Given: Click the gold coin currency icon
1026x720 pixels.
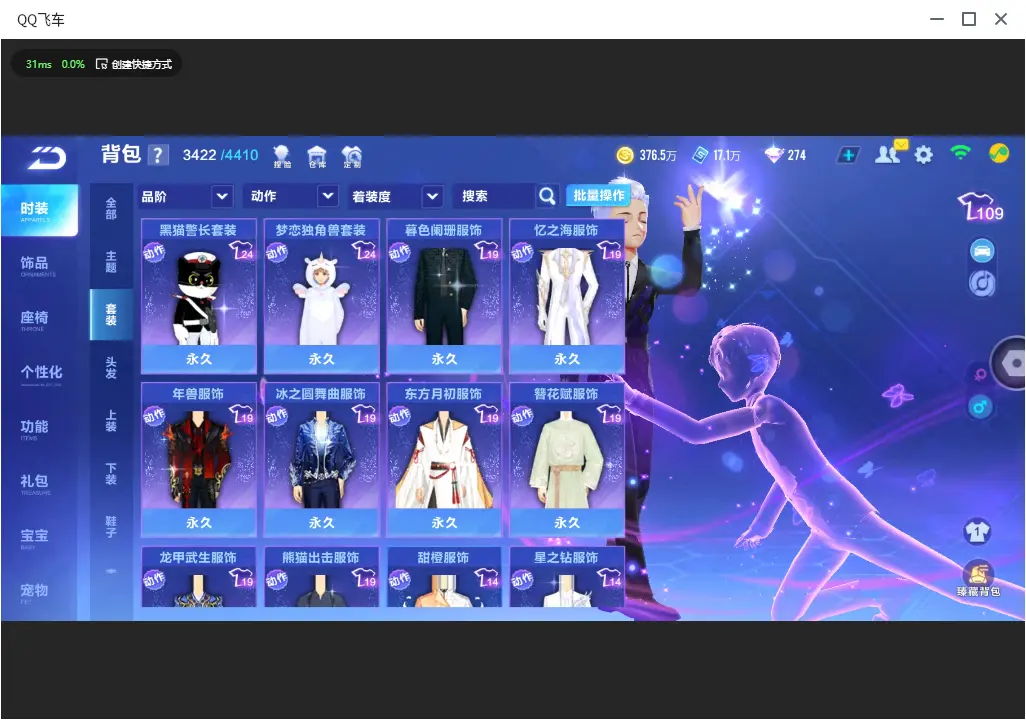Looking at the screenshot, I should coord(625,155).
